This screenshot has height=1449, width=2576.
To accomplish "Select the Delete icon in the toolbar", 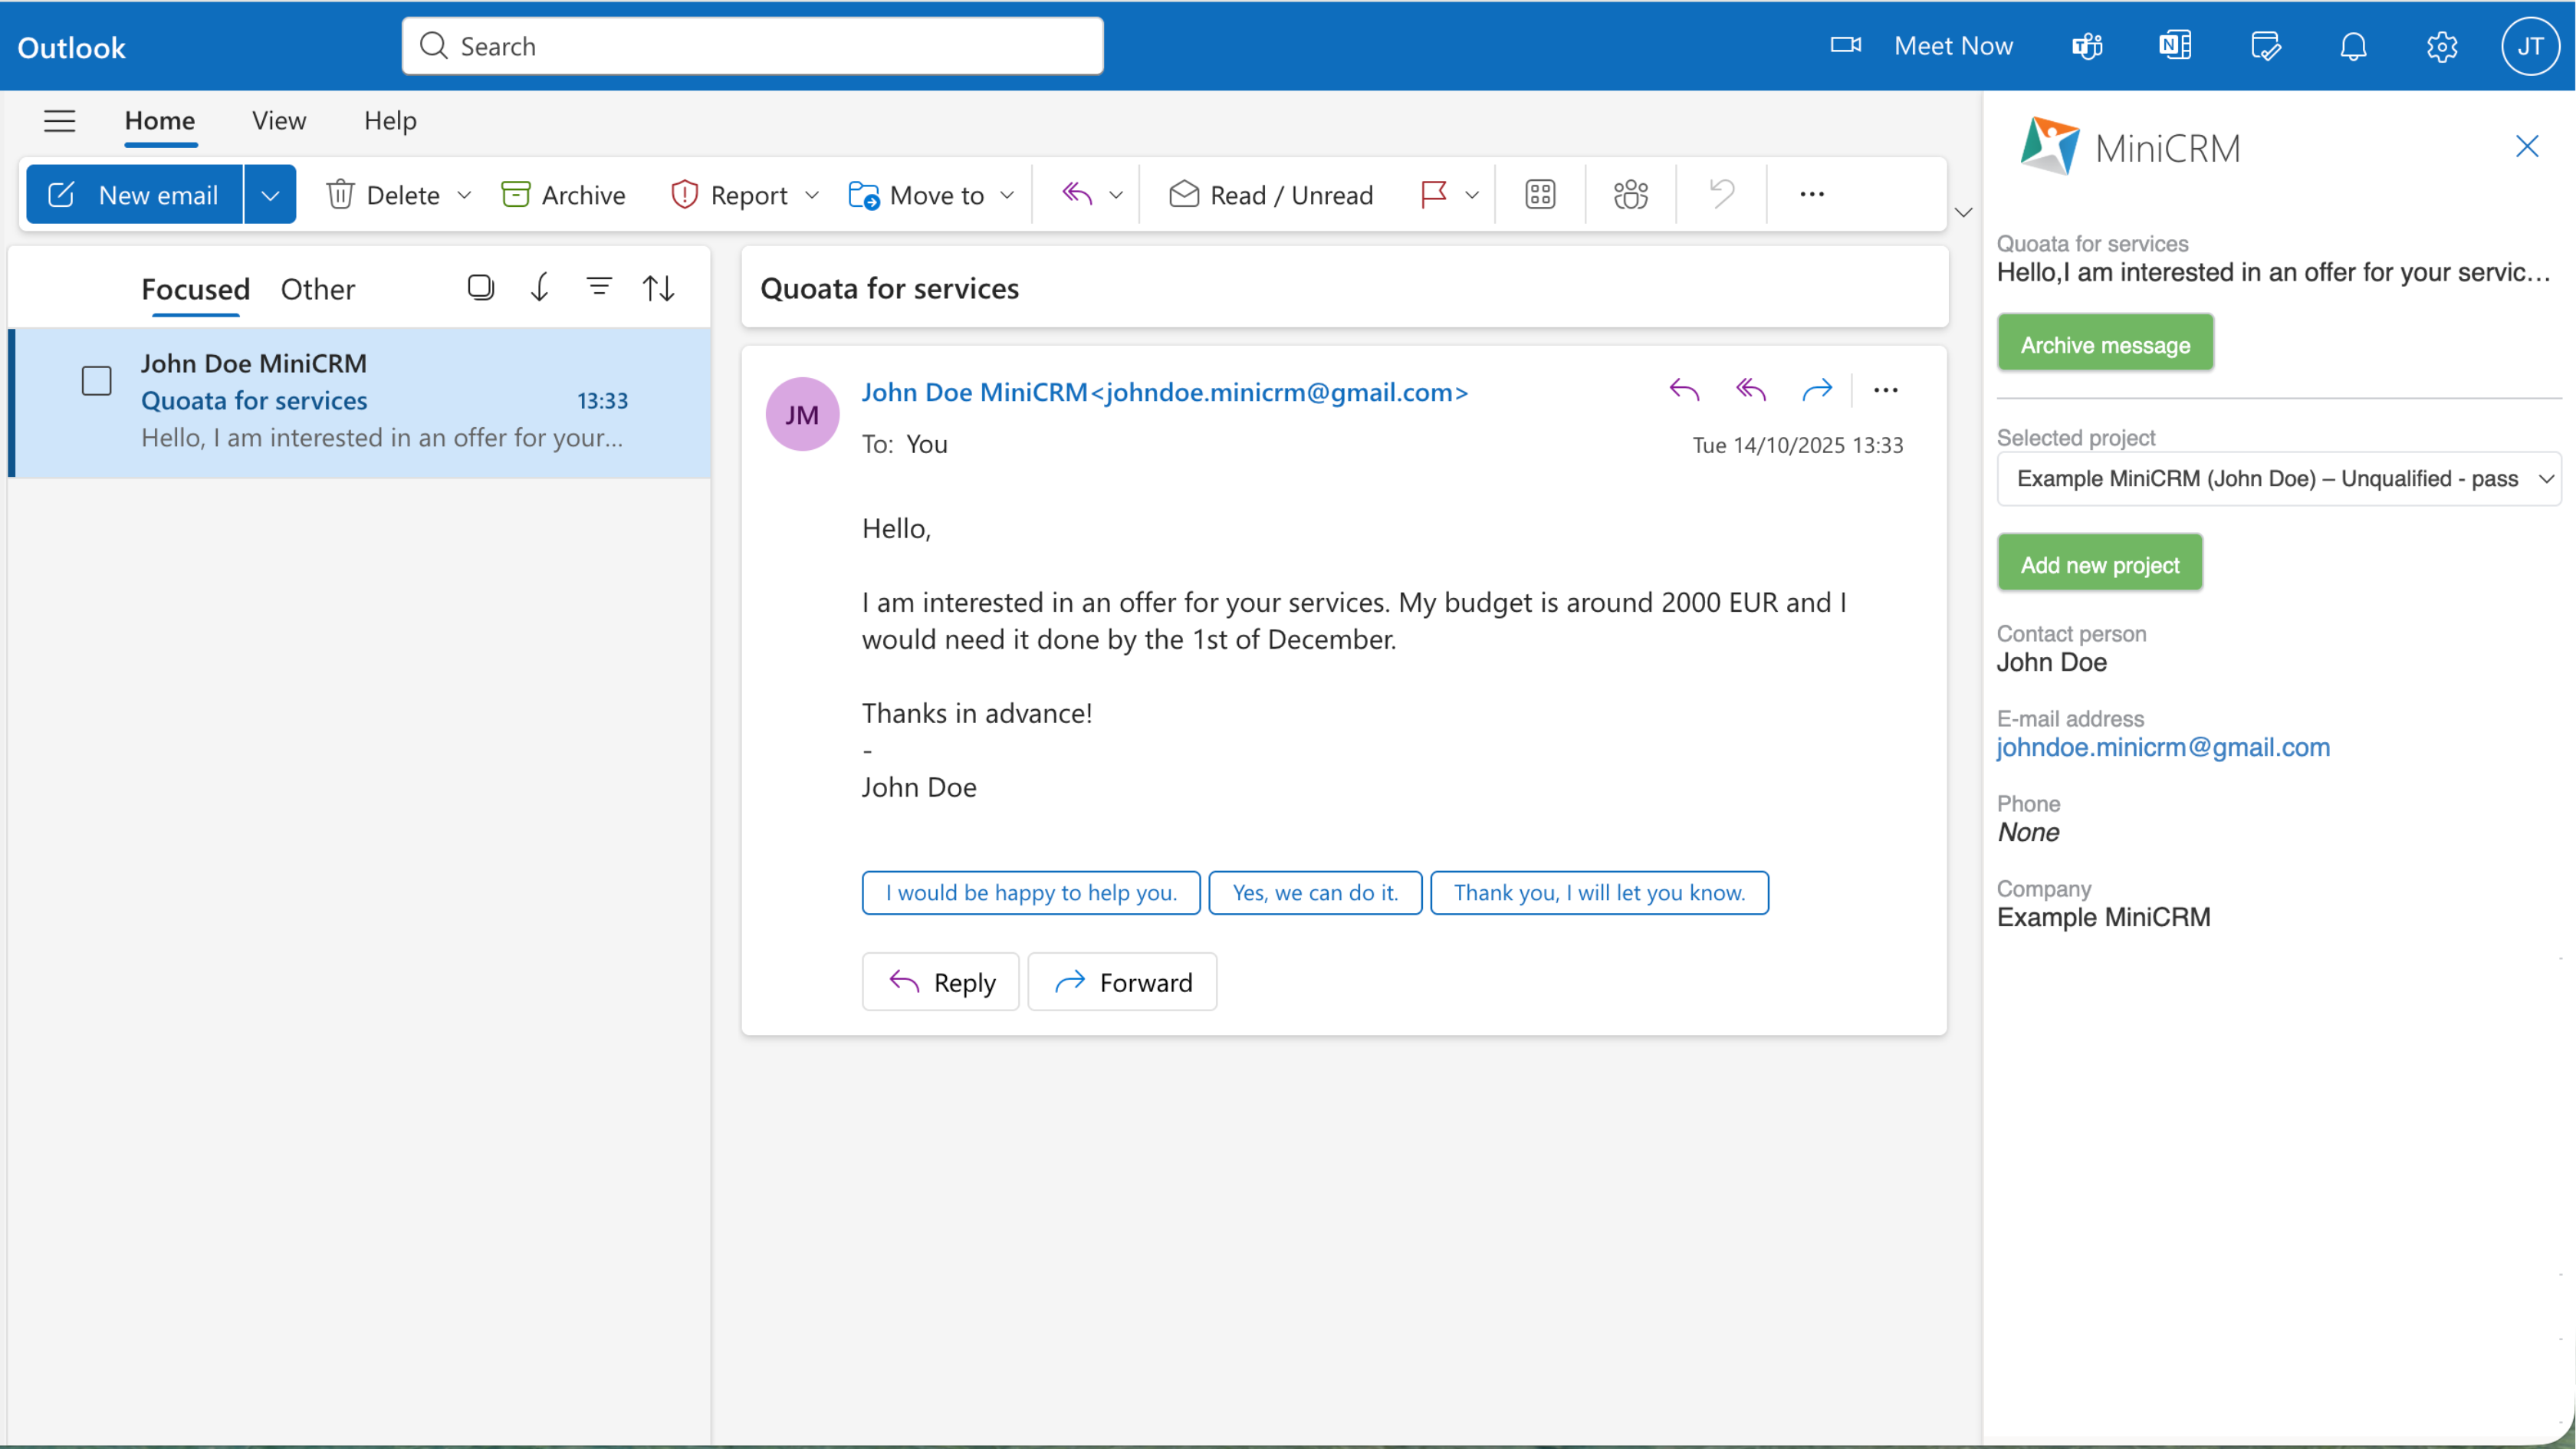I will [340, 194].
